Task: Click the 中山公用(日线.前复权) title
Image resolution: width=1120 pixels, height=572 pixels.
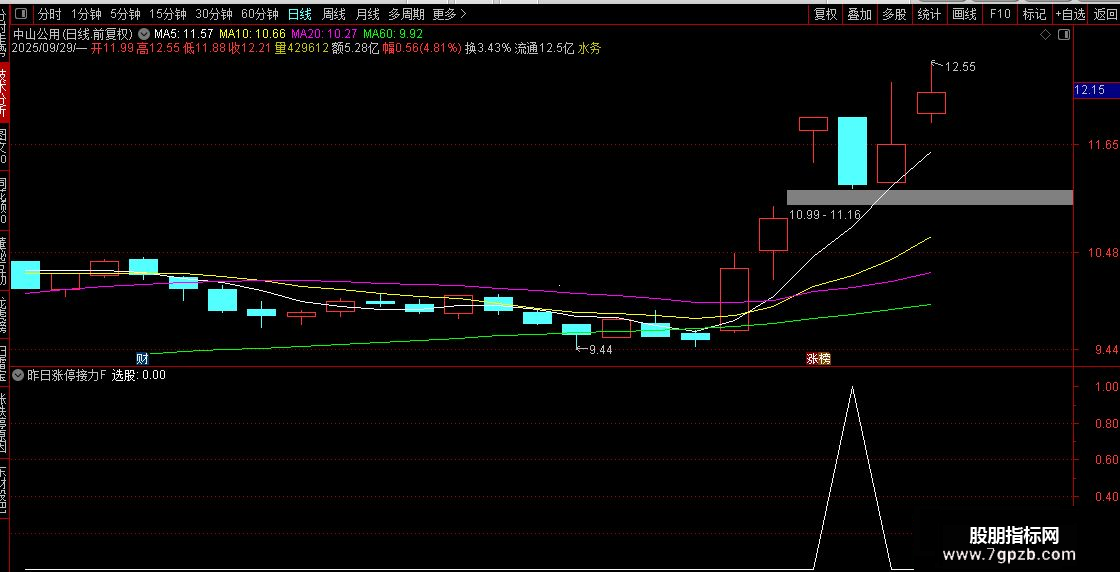Action: 74,34
